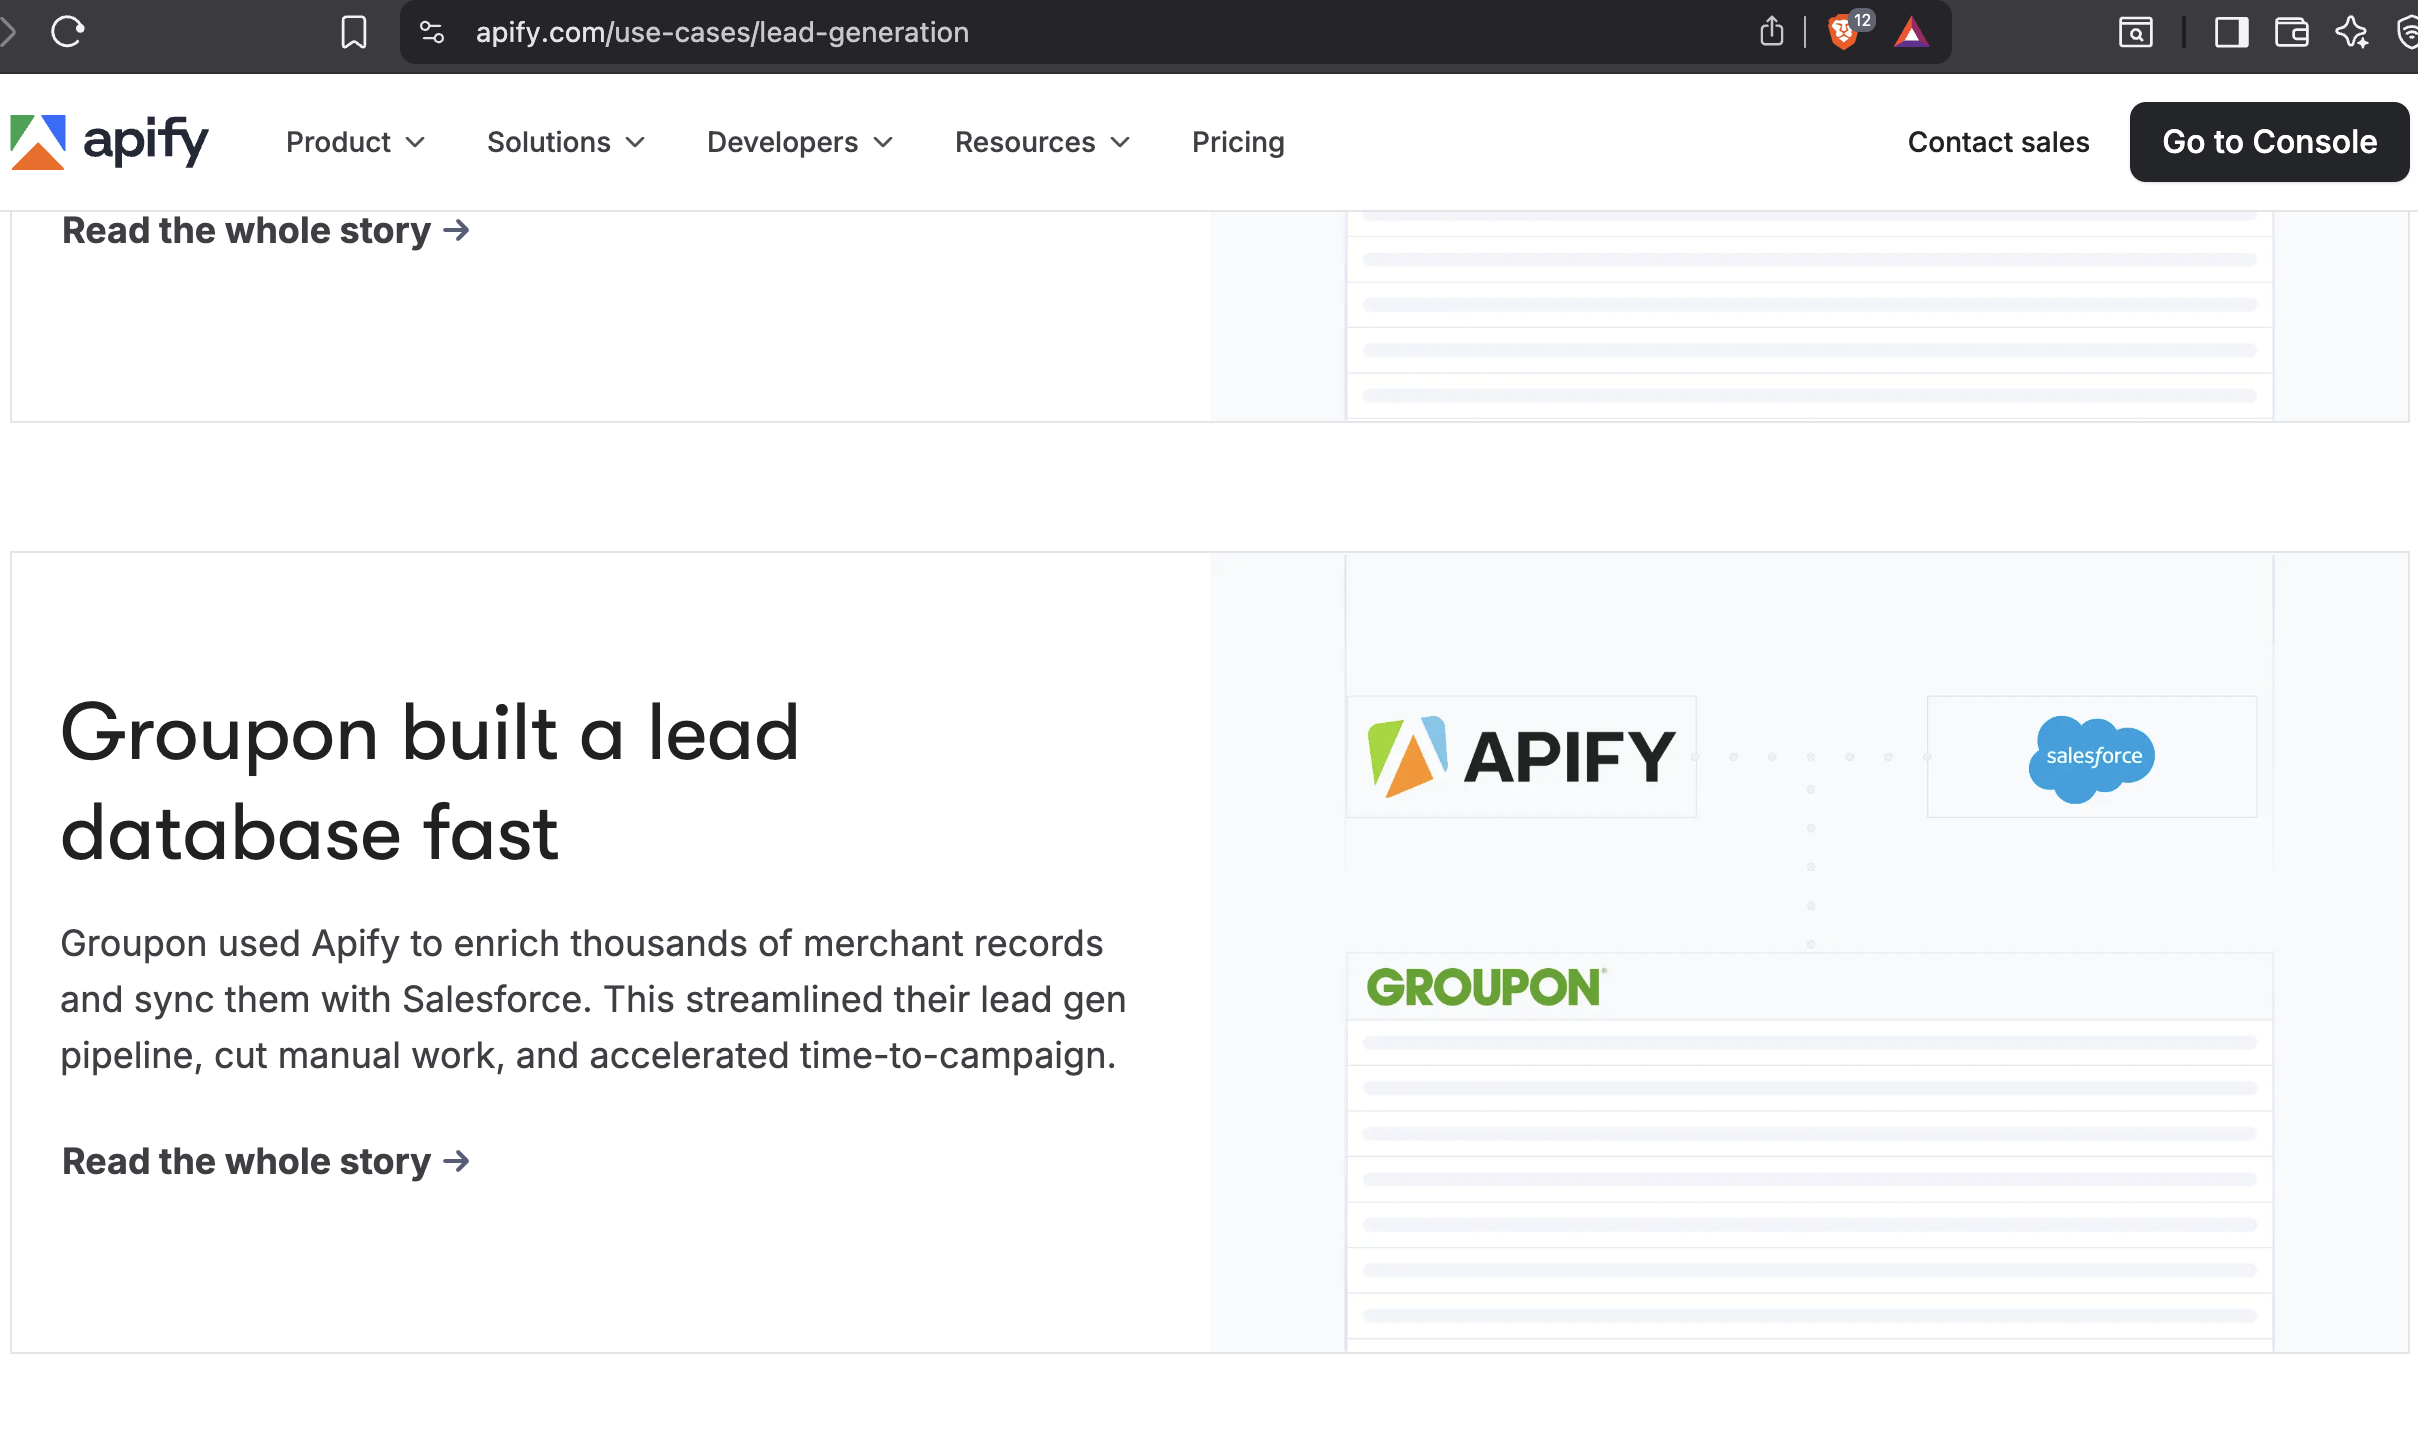Click the Apify logo to go home
2418x1434 pixels.
click(109, 142)
